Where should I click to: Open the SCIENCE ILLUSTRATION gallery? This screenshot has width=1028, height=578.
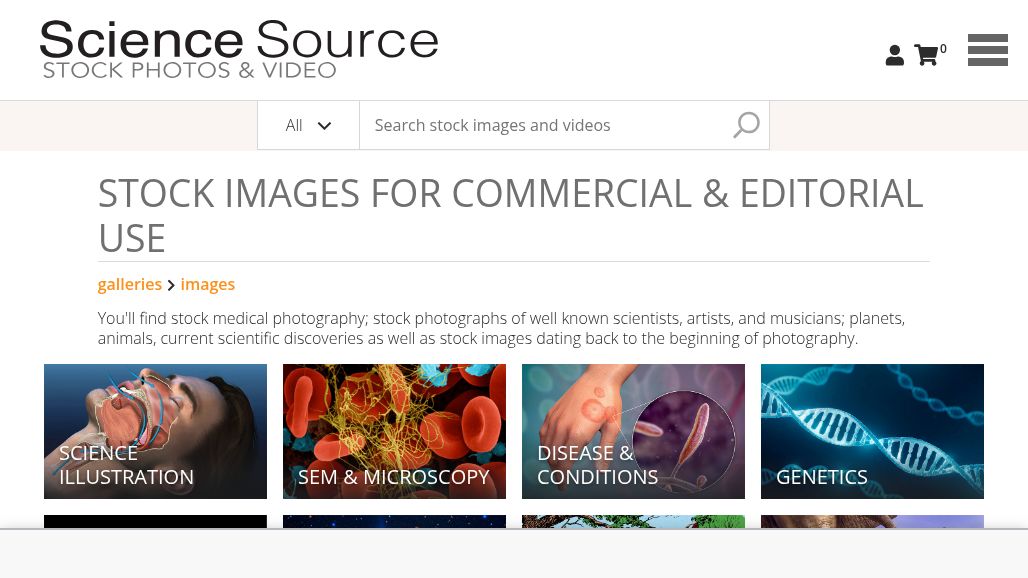click(x=155, y=431)
